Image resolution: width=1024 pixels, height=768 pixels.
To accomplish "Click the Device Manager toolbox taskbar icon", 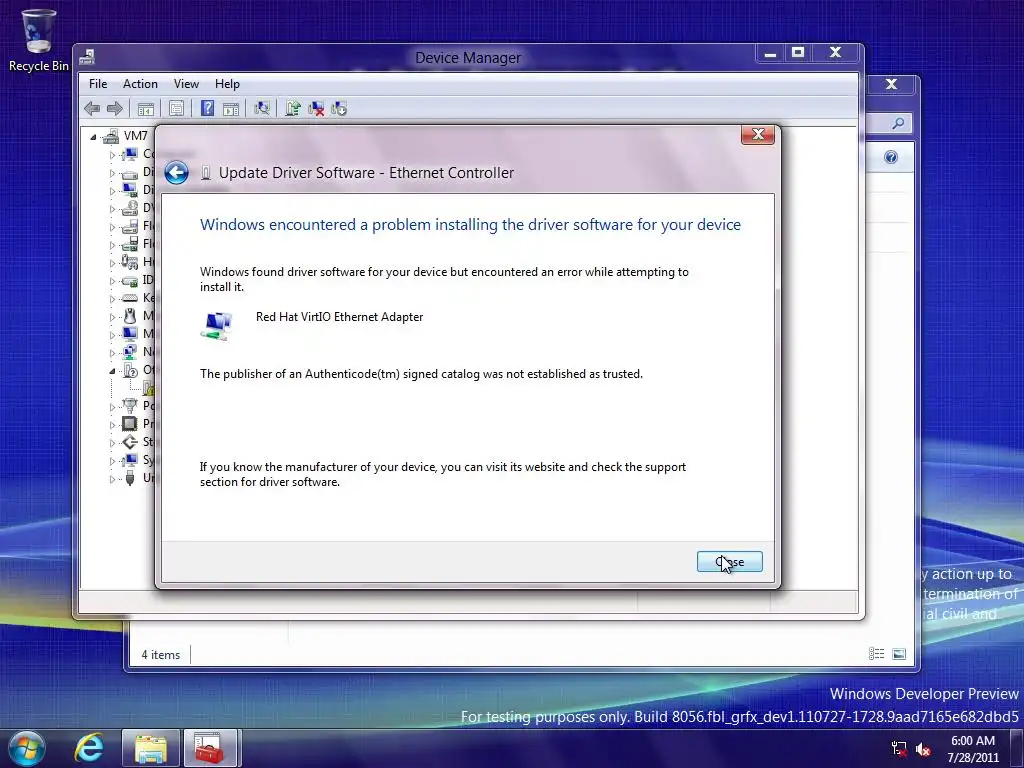I will [210, 748].
